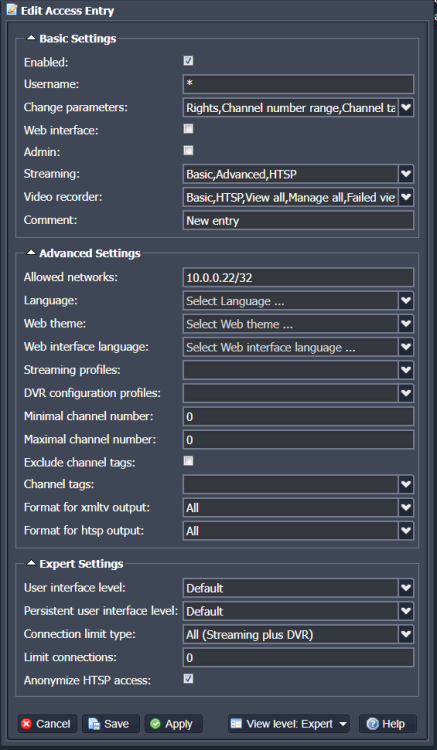Open the Format for xmltv output dropdown
Screen dimensions: 437x750
406,507
